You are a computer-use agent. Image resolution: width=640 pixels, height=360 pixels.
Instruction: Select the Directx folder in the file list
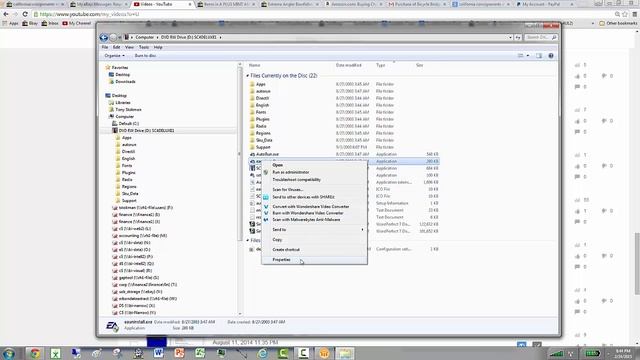(262, 98)
